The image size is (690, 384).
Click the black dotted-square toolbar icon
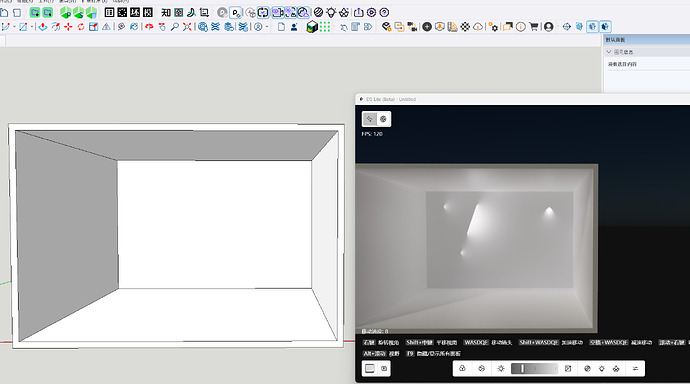122,12
